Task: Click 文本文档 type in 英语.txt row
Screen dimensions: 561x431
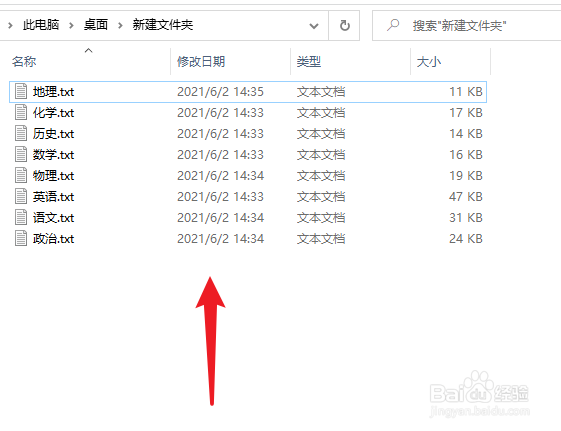Action: pyautogui.click(x=321, y=197)
